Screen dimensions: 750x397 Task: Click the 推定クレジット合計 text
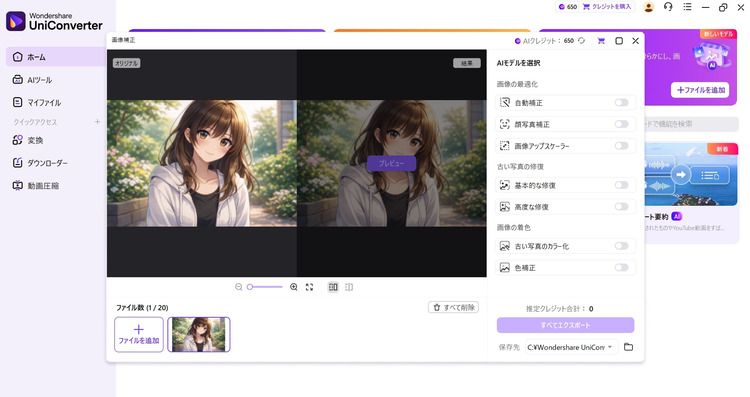click(x=555, y=309)
